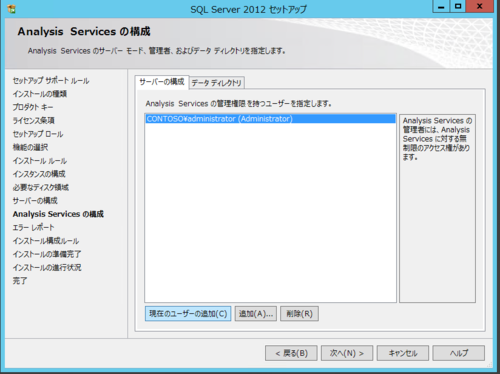
Task: Click インスタンスの構成 step in sidebar
Action: click(x=39, y=174)
